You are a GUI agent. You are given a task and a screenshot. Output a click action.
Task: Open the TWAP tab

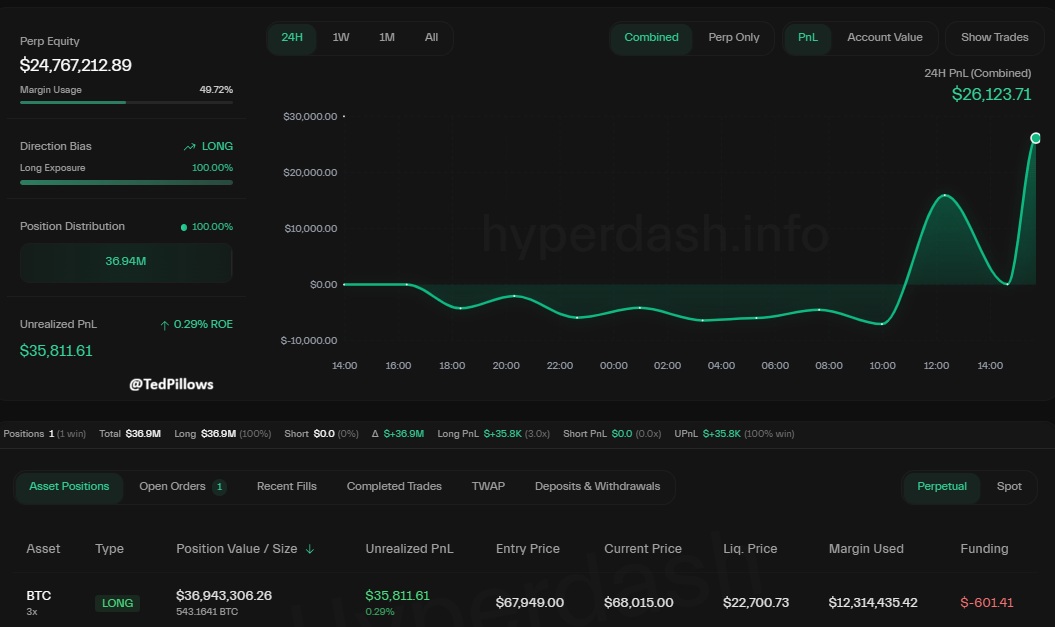click(x=488, y=486)
